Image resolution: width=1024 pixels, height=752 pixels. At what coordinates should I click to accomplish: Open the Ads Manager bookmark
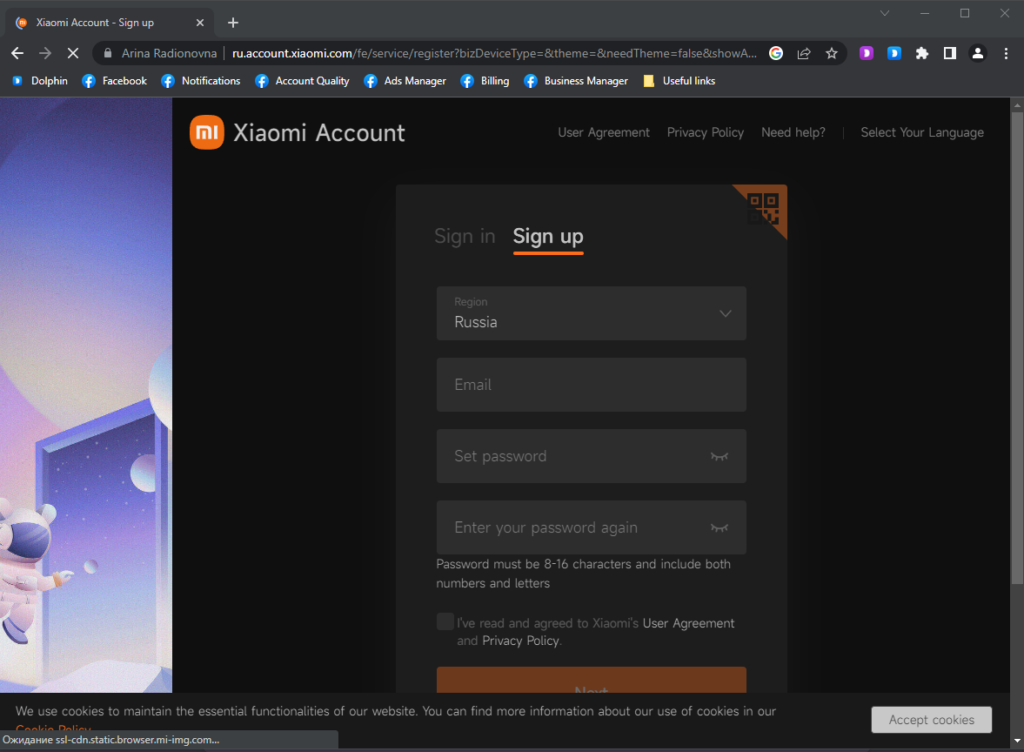[406, 81]
